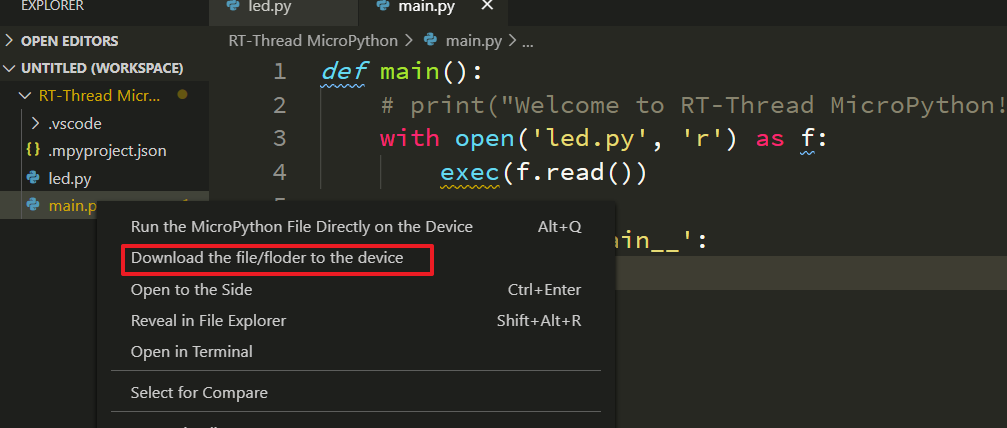Select Reveal in File Explorer
This screenshot has width=1007, height=428.
(x=208, y=321)
